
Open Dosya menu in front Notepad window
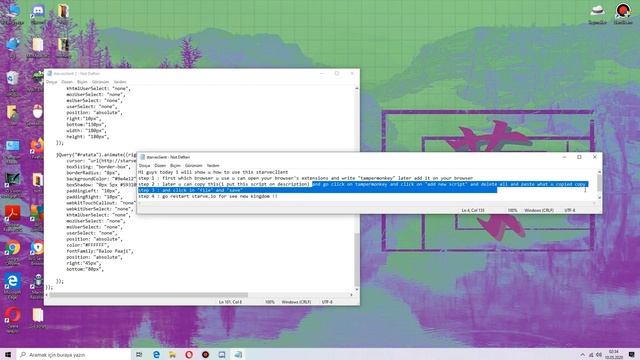click(x=144, y=165)
